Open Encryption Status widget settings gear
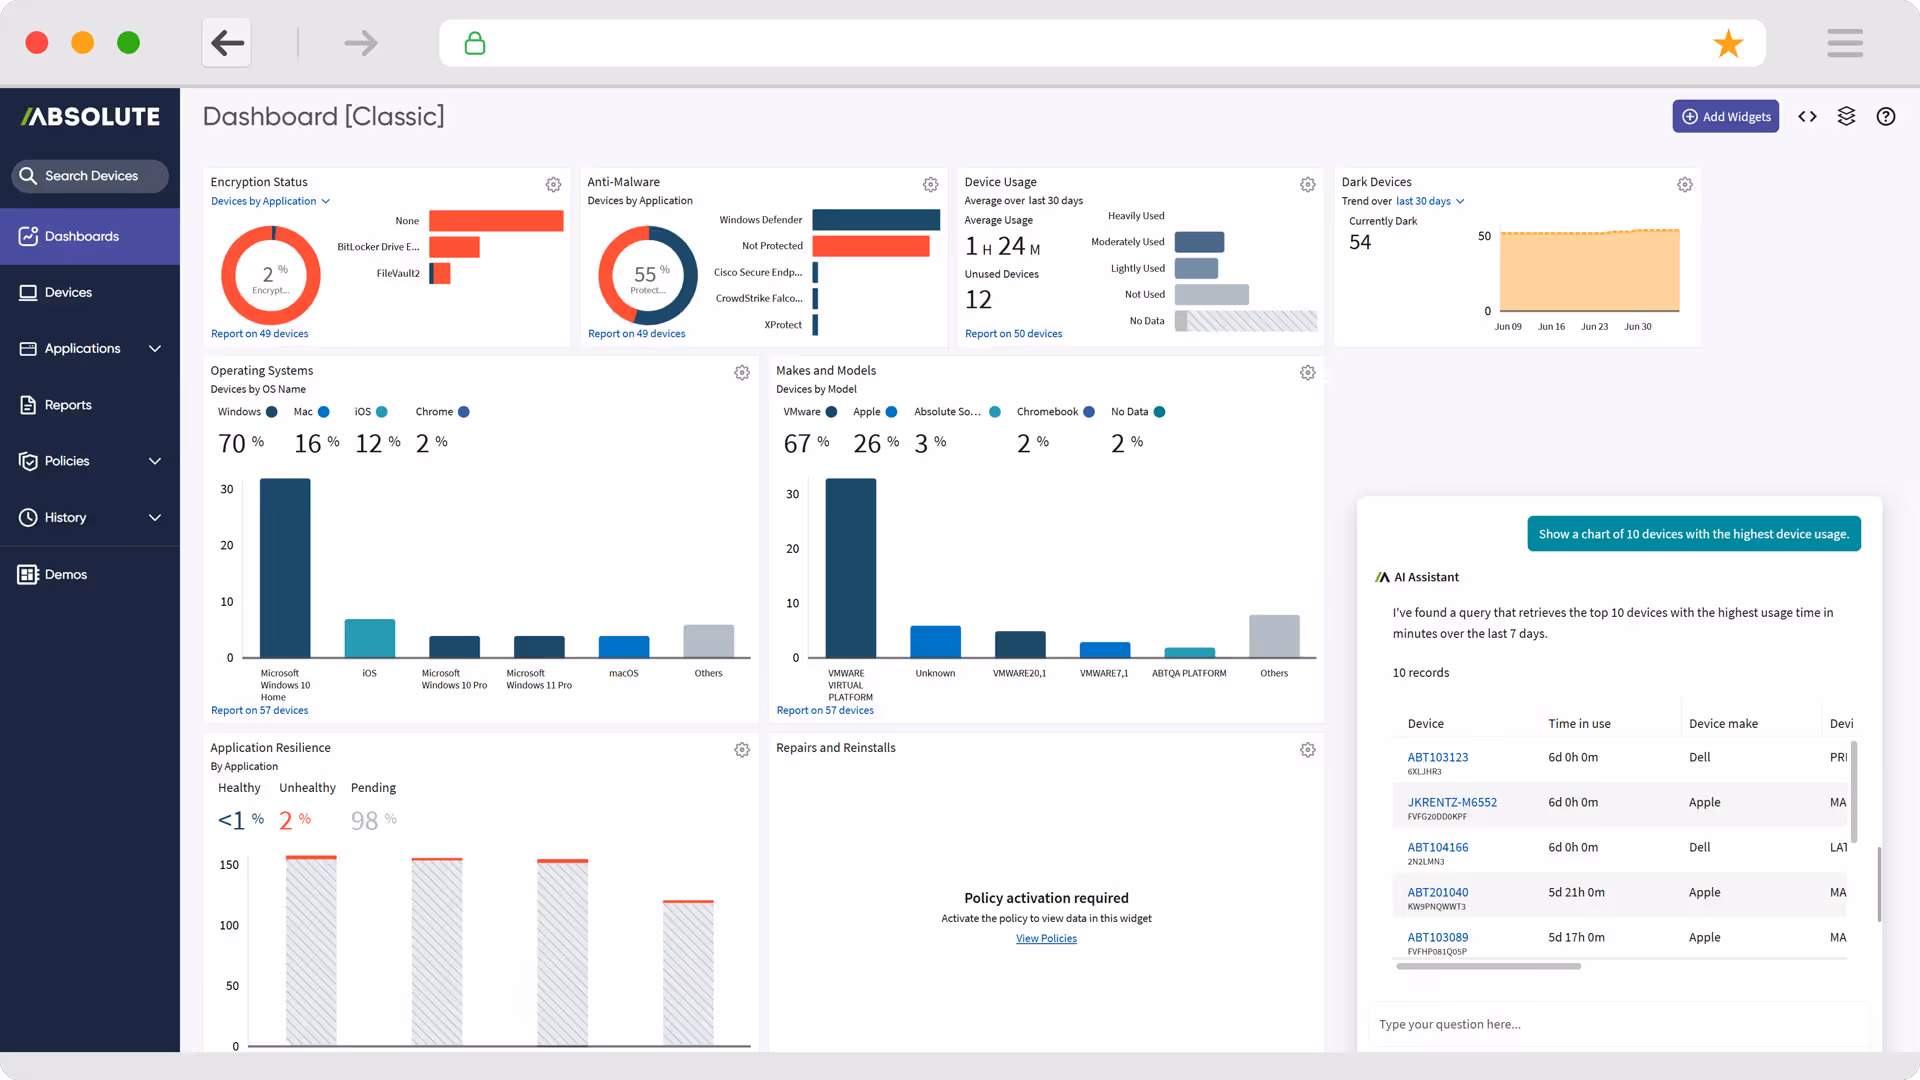 tap(553, 185)
